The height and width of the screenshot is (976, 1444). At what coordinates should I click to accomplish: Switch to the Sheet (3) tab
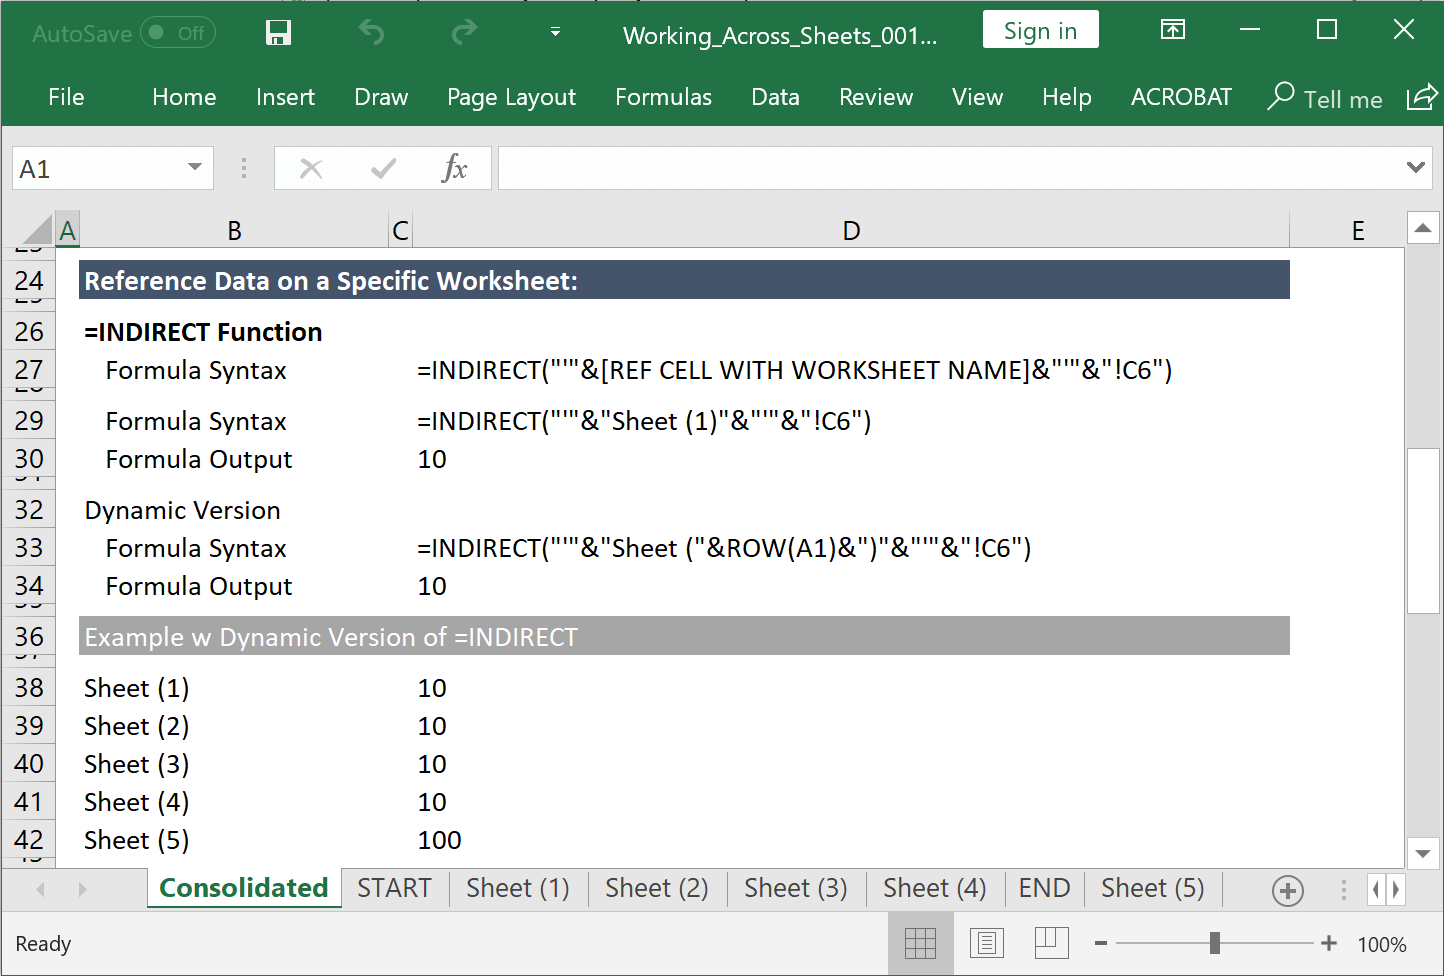(x=795, y=888)
